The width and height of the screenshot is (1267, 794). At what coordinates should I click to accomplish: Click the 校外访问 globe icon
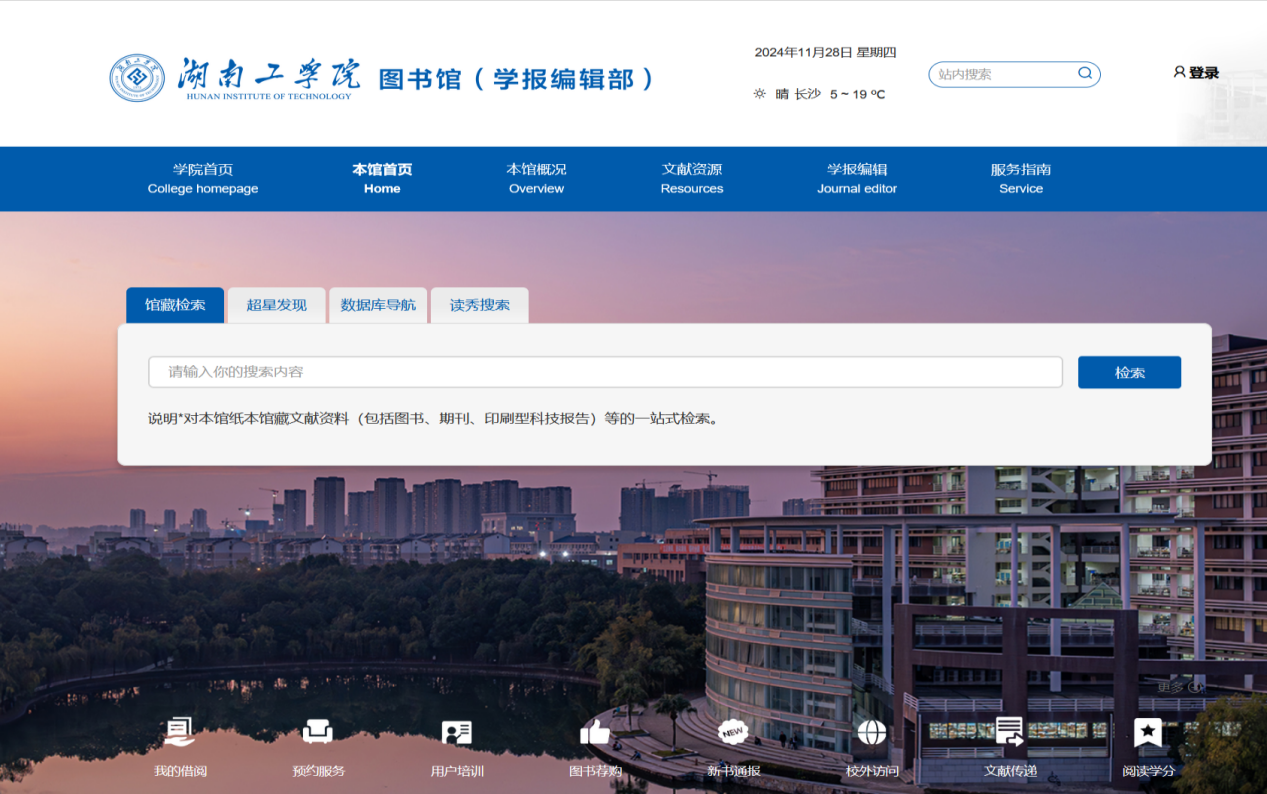(x=871, y=733)
